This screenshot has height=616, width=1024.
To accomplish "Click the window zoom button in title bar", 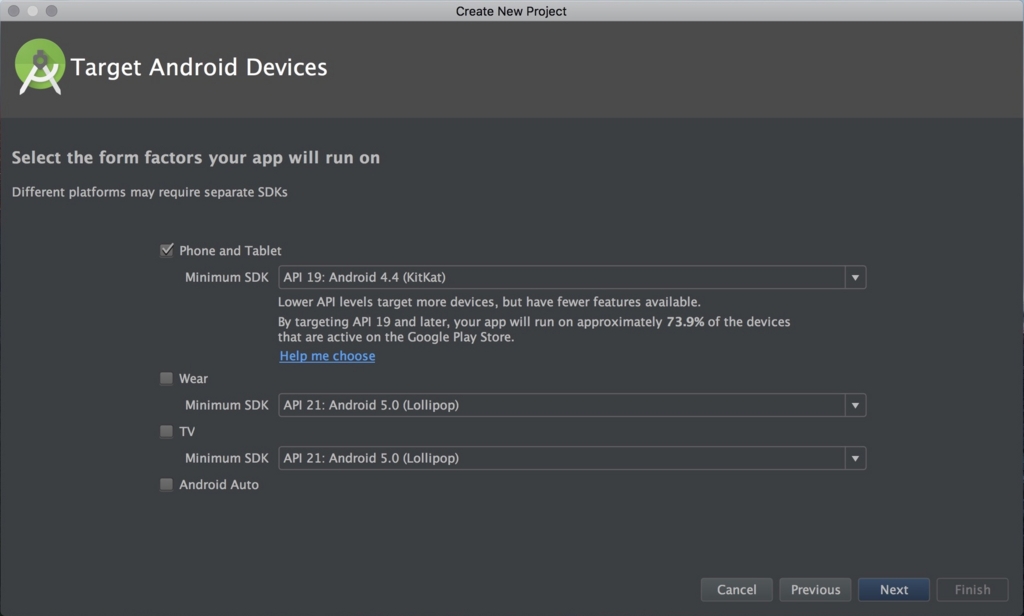I will (x=52, y=11).
